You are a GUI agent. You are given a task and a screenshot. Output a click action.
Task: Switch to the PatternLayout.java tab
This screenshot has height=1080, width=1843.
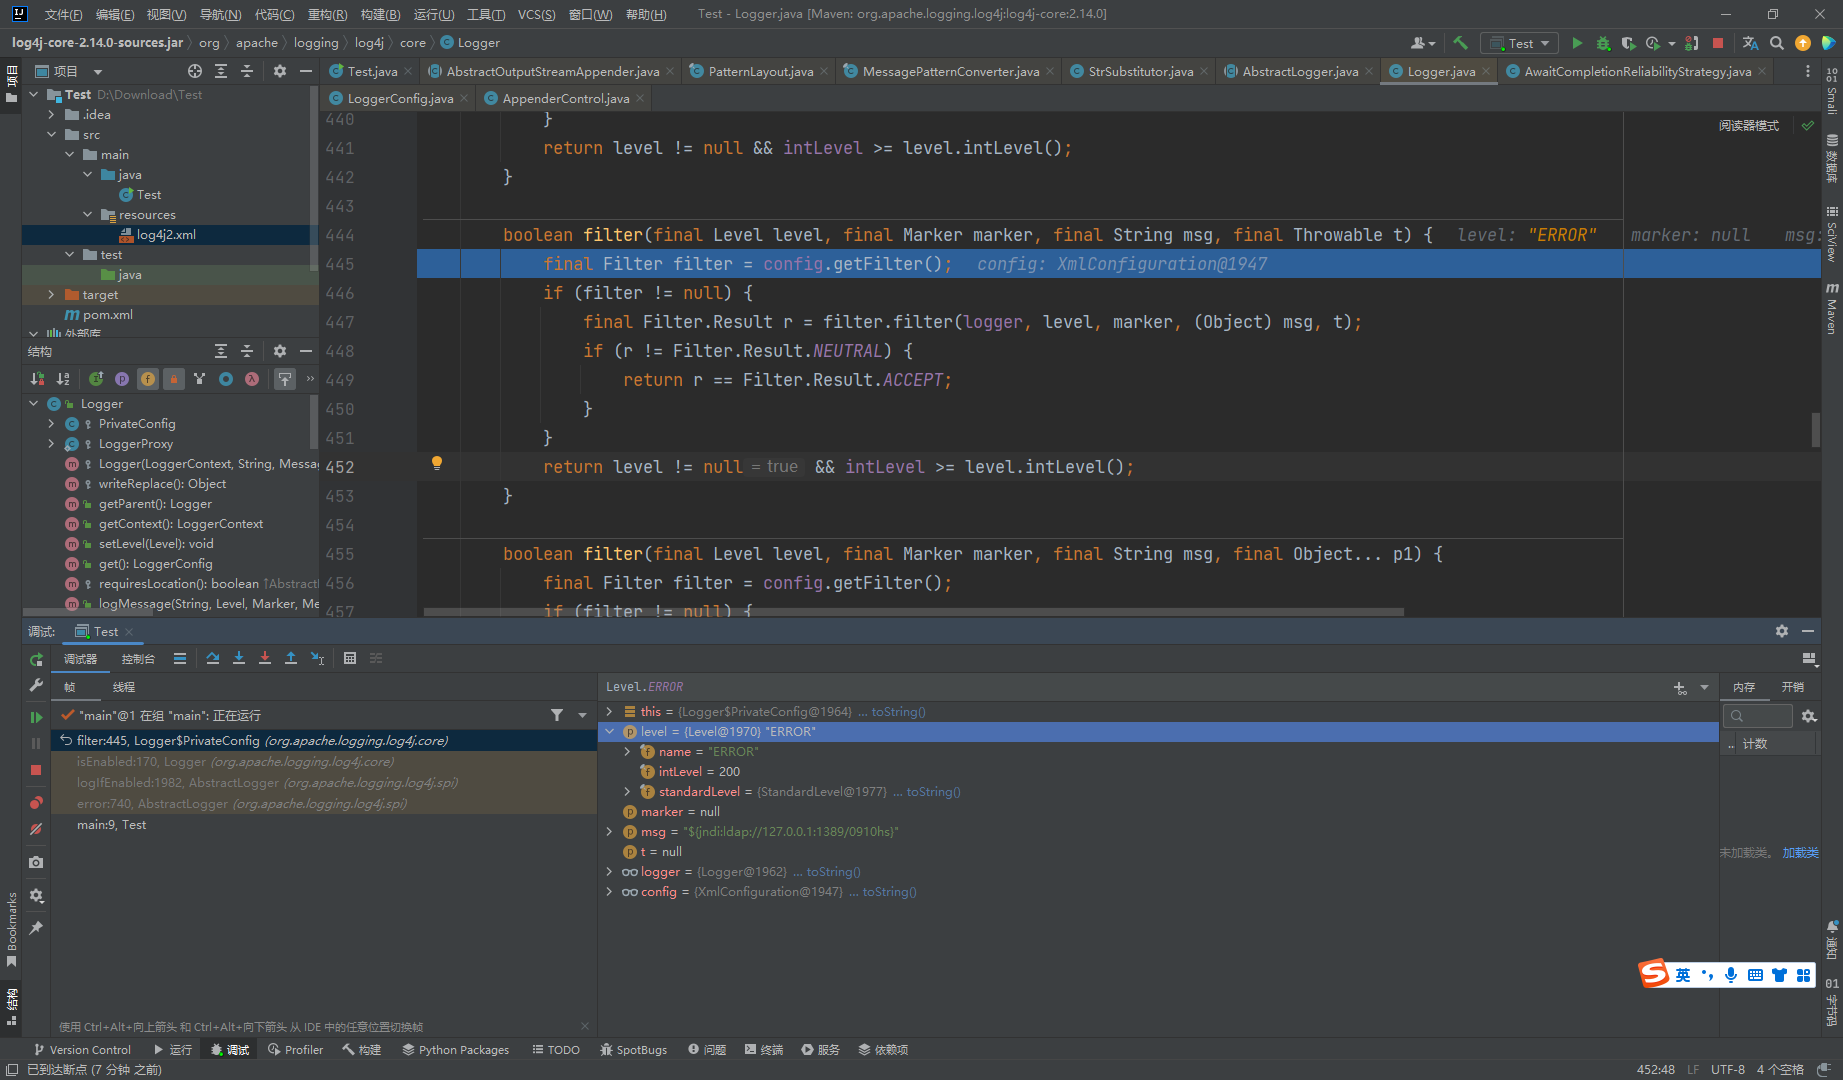point(759,71)
